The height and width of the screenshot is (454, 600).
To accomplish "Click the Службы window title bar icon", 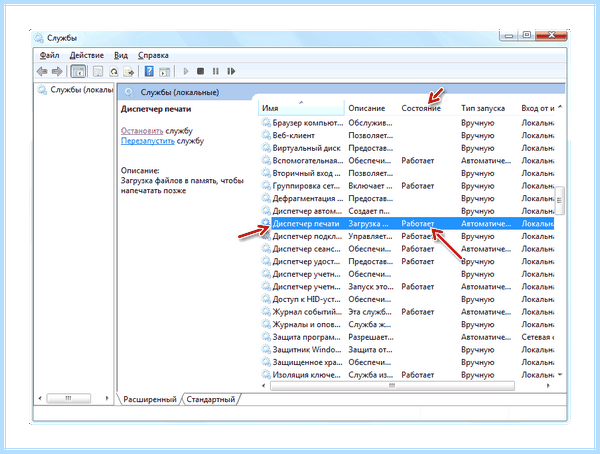I will 39,38.
